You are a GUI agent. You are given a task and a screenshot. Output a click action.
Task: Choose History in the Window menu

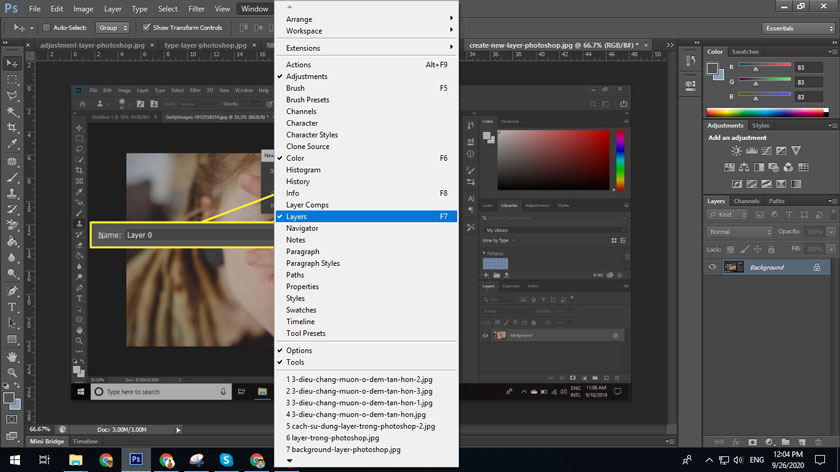click(366, 181)
